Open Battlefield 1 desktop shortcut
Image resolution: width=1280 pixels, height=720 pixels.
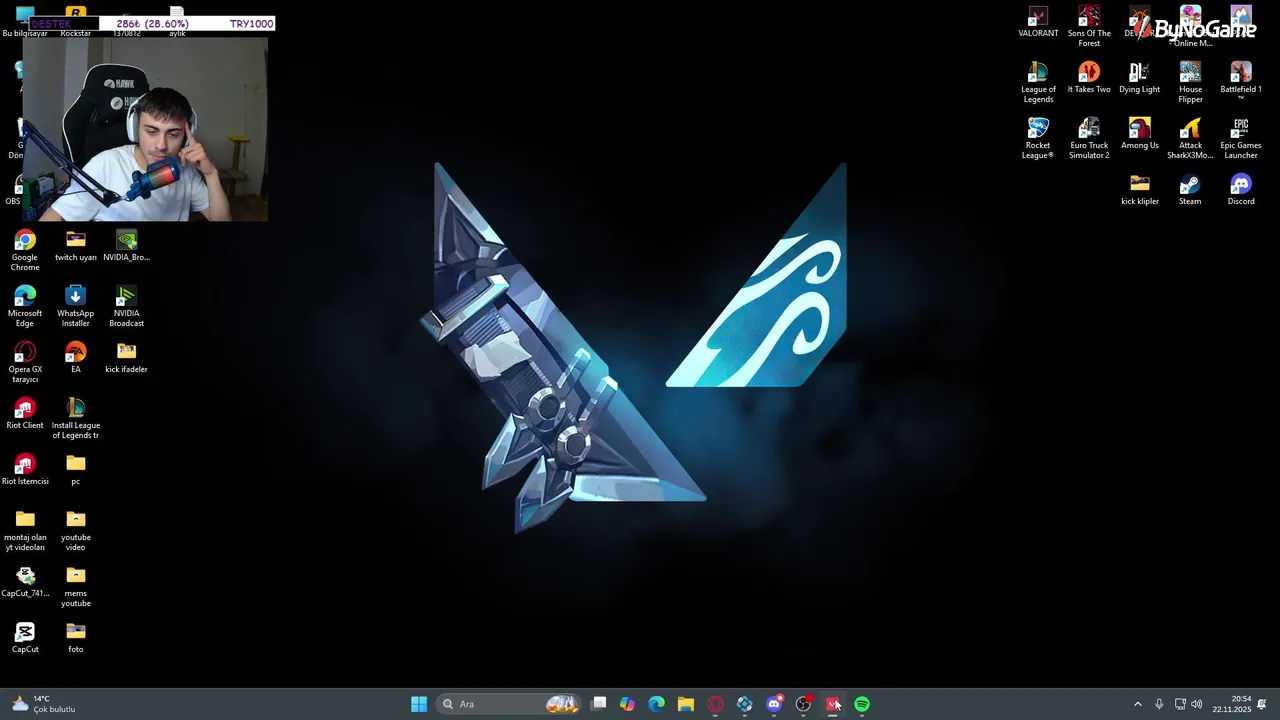click(x=1241, y=80)
